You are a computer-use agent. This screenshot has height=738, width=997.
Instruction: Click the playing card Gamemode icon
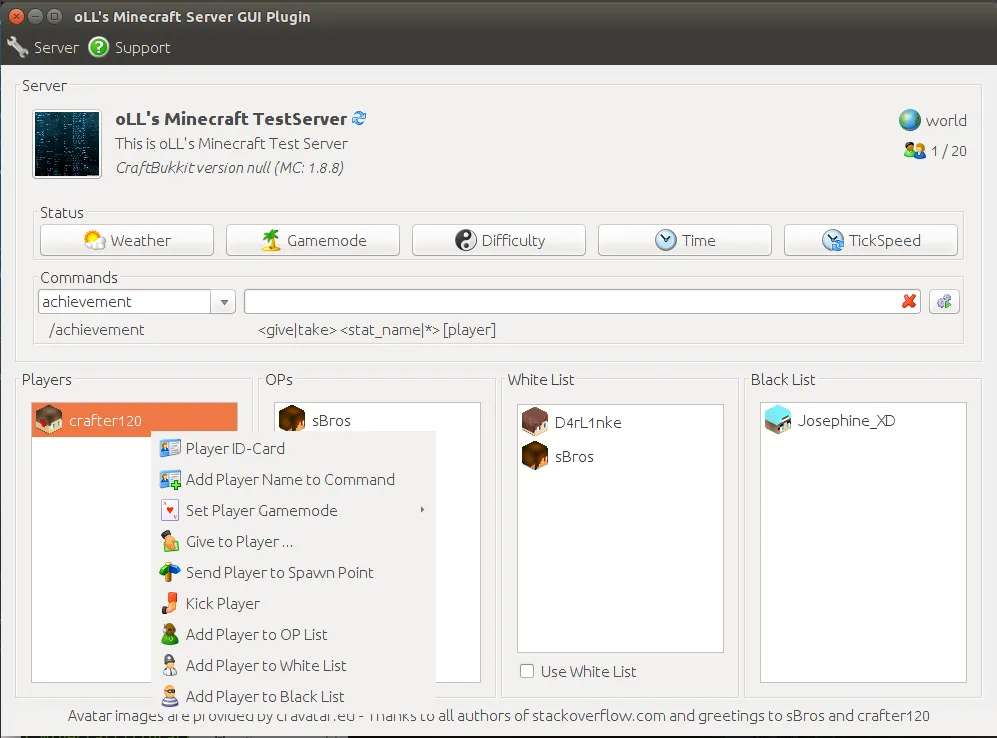point(170,510)
